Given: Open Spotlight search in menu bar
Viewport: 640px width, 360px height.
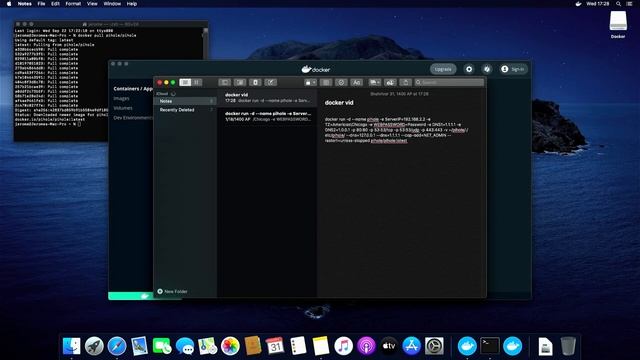Looking at the screenshot, I should [618, 4].
